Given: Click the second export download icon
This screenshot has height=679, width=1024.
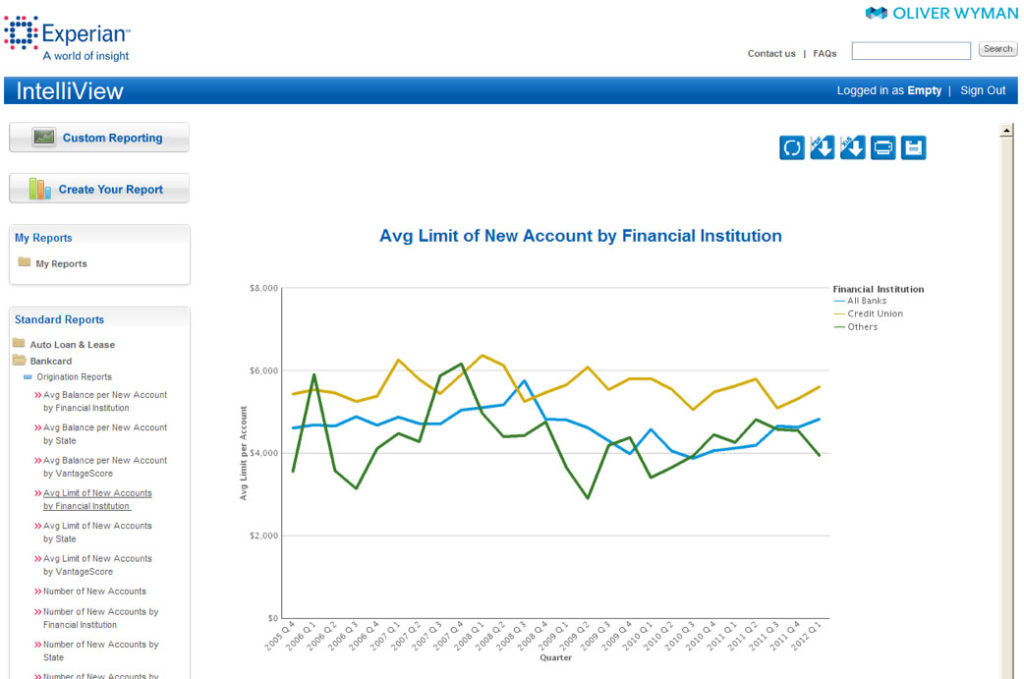Looking at the screenshot, I should (852, 147).
